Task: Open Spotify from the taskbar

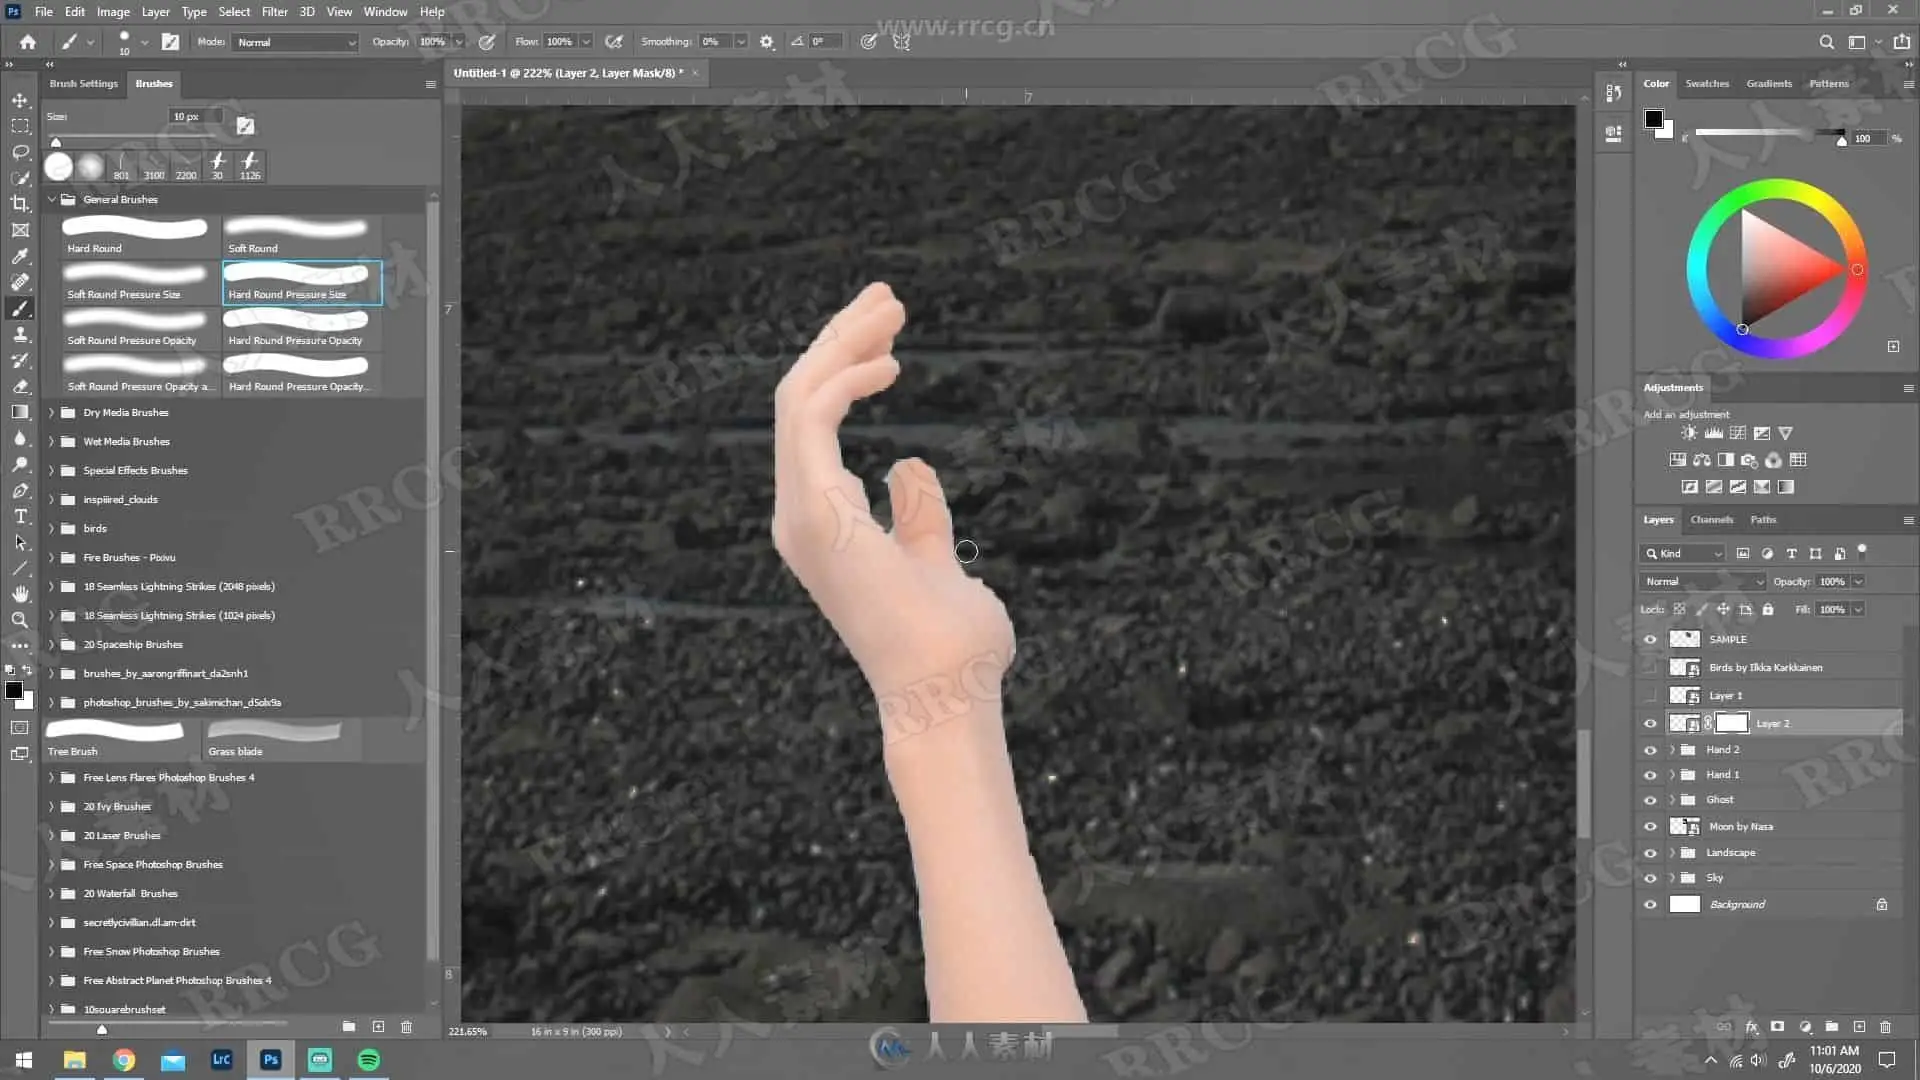Action: 368,1059
